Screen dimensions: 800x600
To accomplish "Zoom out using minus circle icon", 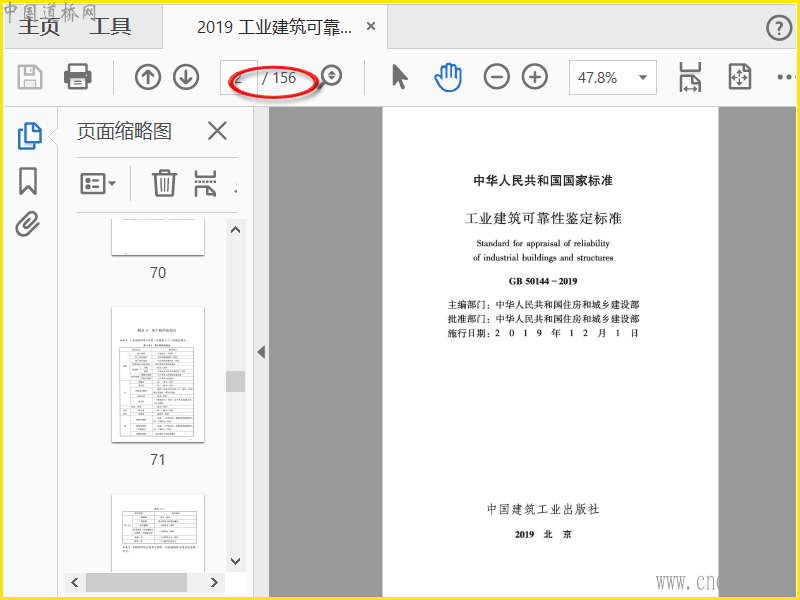I will click(496, 77).
